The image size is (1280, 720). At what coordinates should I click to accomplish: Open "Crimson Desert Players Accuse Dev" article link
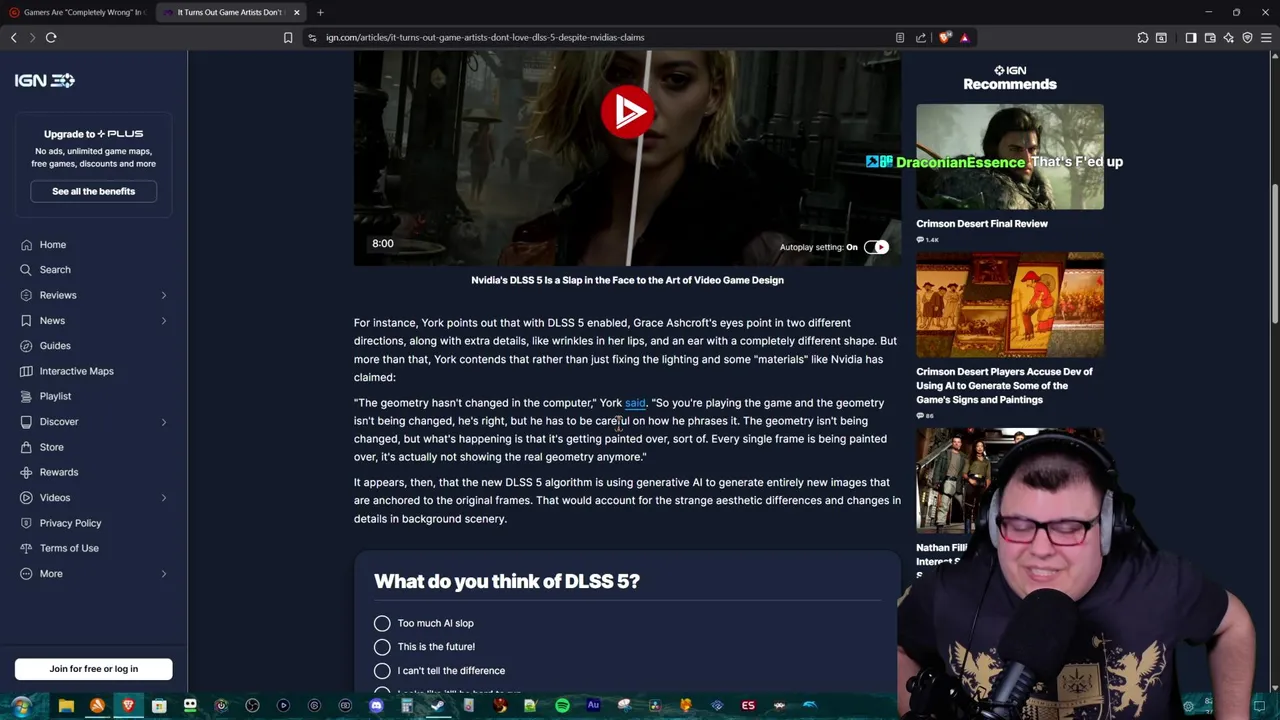coord(1004,385)
